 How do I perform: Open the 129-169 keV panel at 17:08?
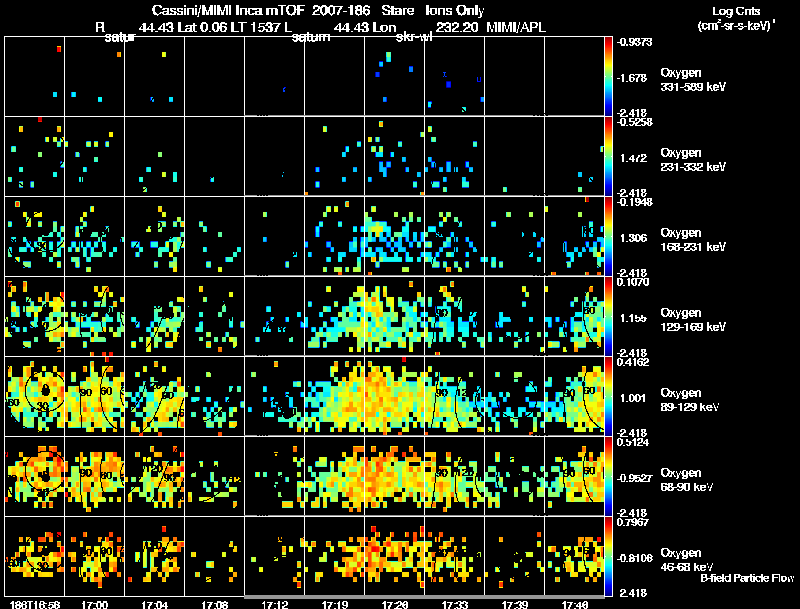[214, 316]
